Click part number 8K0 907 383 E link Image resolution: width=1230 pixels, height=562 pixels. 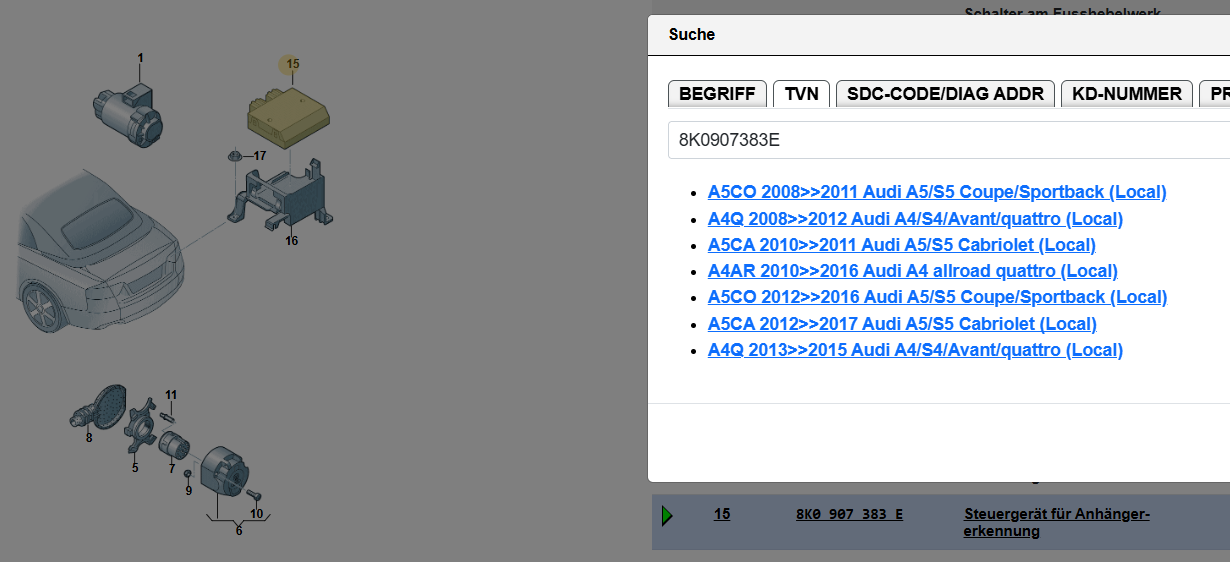(849, 514)
